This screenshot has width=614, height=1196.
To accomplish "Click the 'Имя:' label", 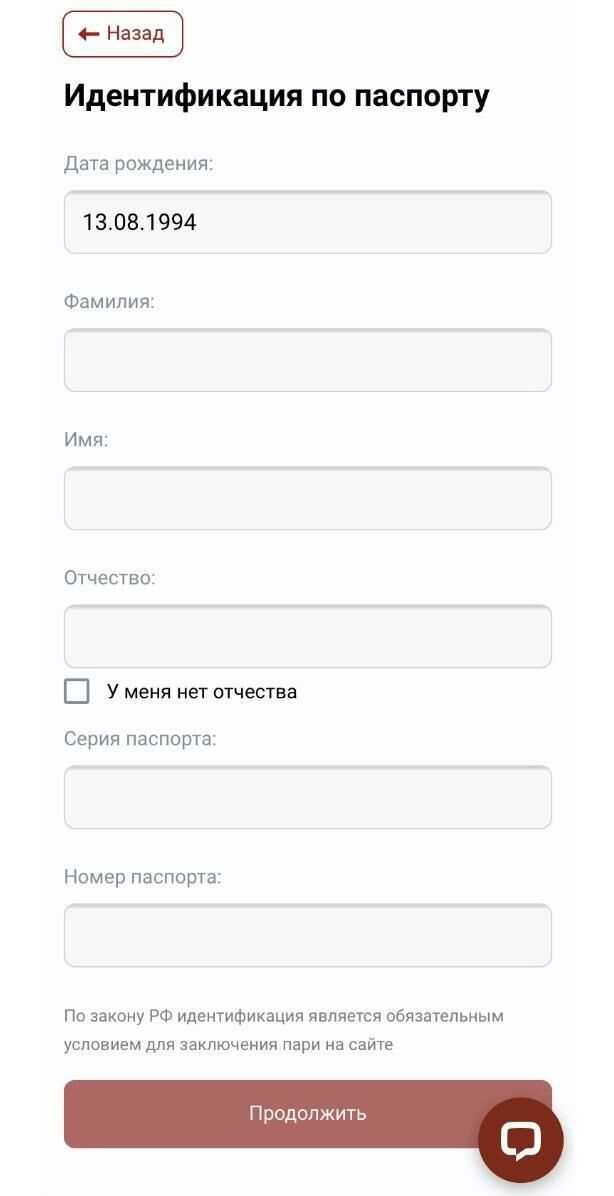I will [x=86, y=440].
